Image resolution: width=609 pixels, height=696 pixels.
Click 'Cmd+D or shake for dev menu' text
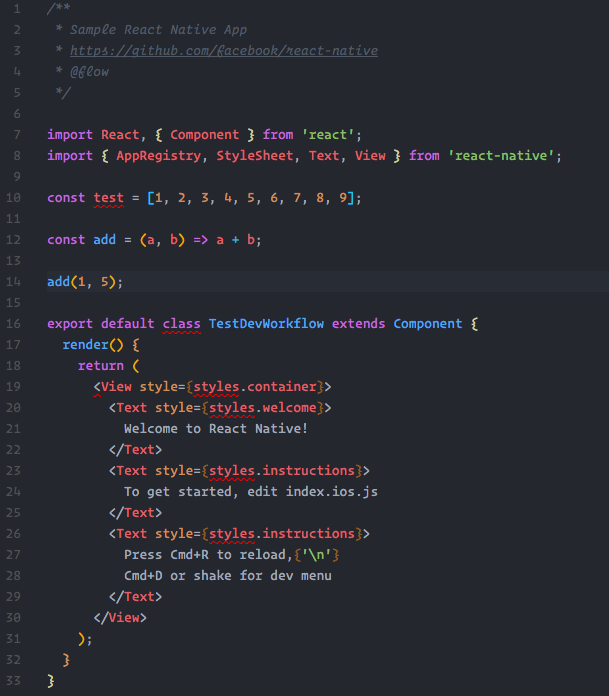pyautogui.click(x=228, y=576)
